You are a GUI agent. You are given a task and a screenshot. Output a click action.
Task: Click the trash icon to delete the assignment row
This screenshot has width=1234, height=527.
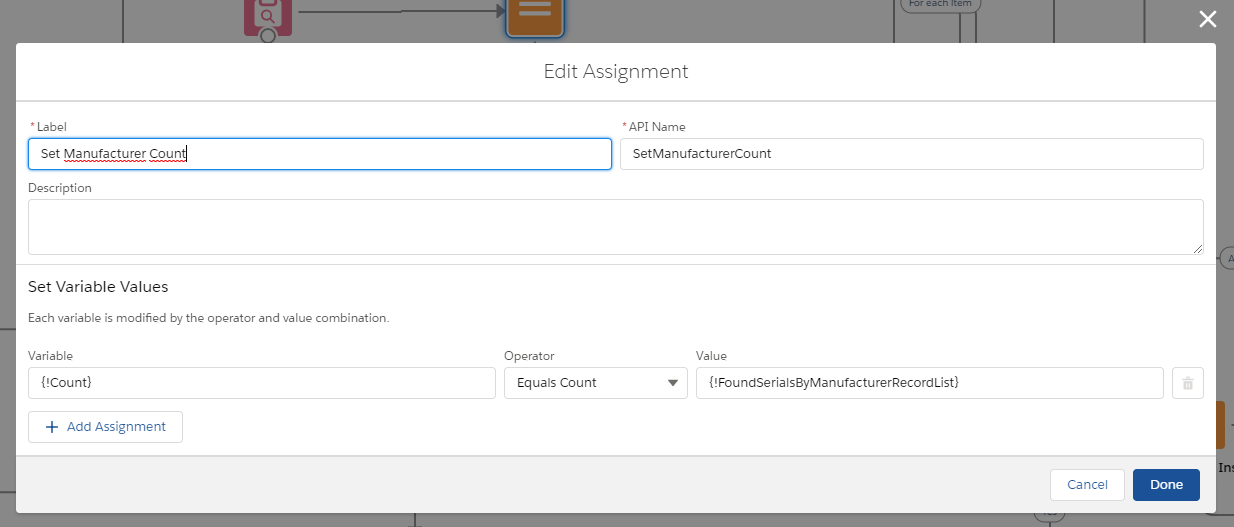coord(1187,383)
